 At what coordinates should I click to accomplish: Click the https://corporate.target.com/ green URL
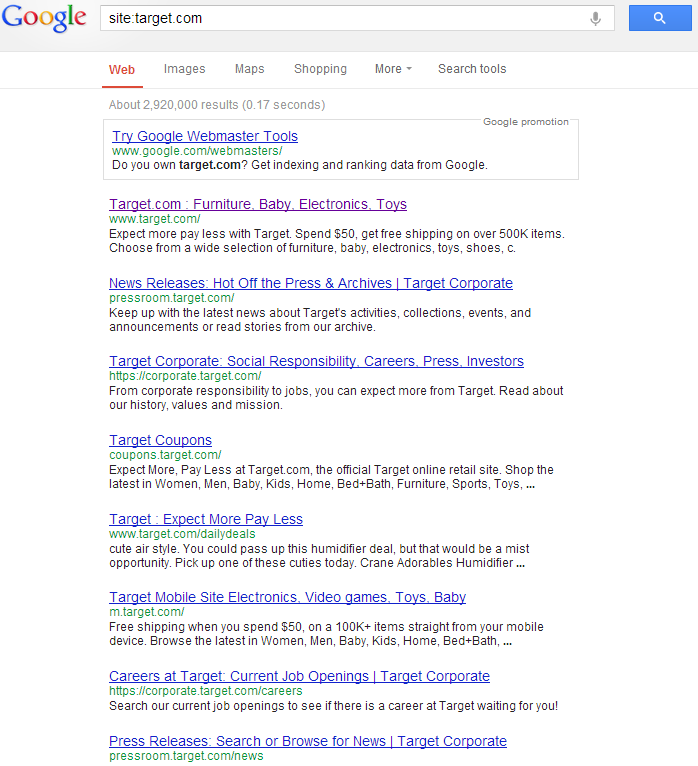click(185, 376)
